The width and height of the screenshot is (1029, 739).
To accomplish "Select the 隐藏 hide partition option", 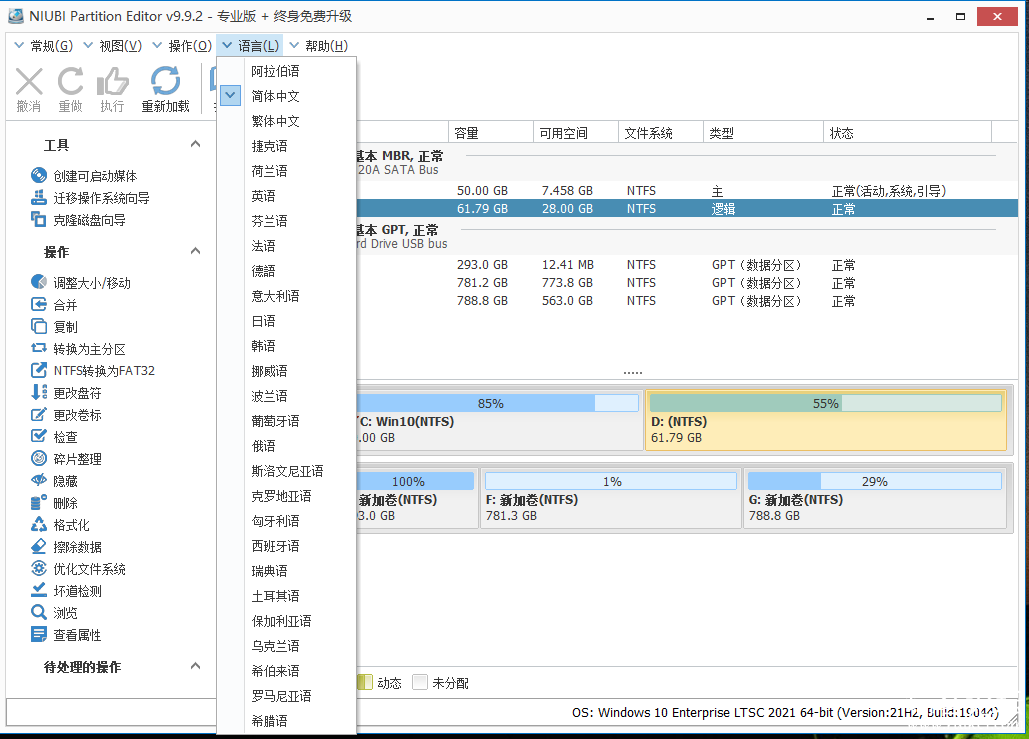I will pos(54,481).
